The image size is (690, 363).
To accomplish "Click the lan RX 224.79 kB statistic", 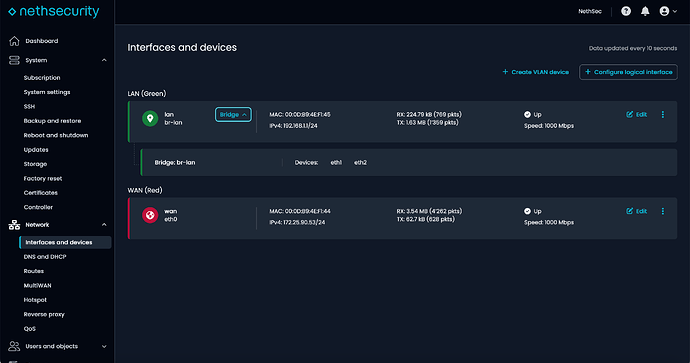I will click(429, 114).
